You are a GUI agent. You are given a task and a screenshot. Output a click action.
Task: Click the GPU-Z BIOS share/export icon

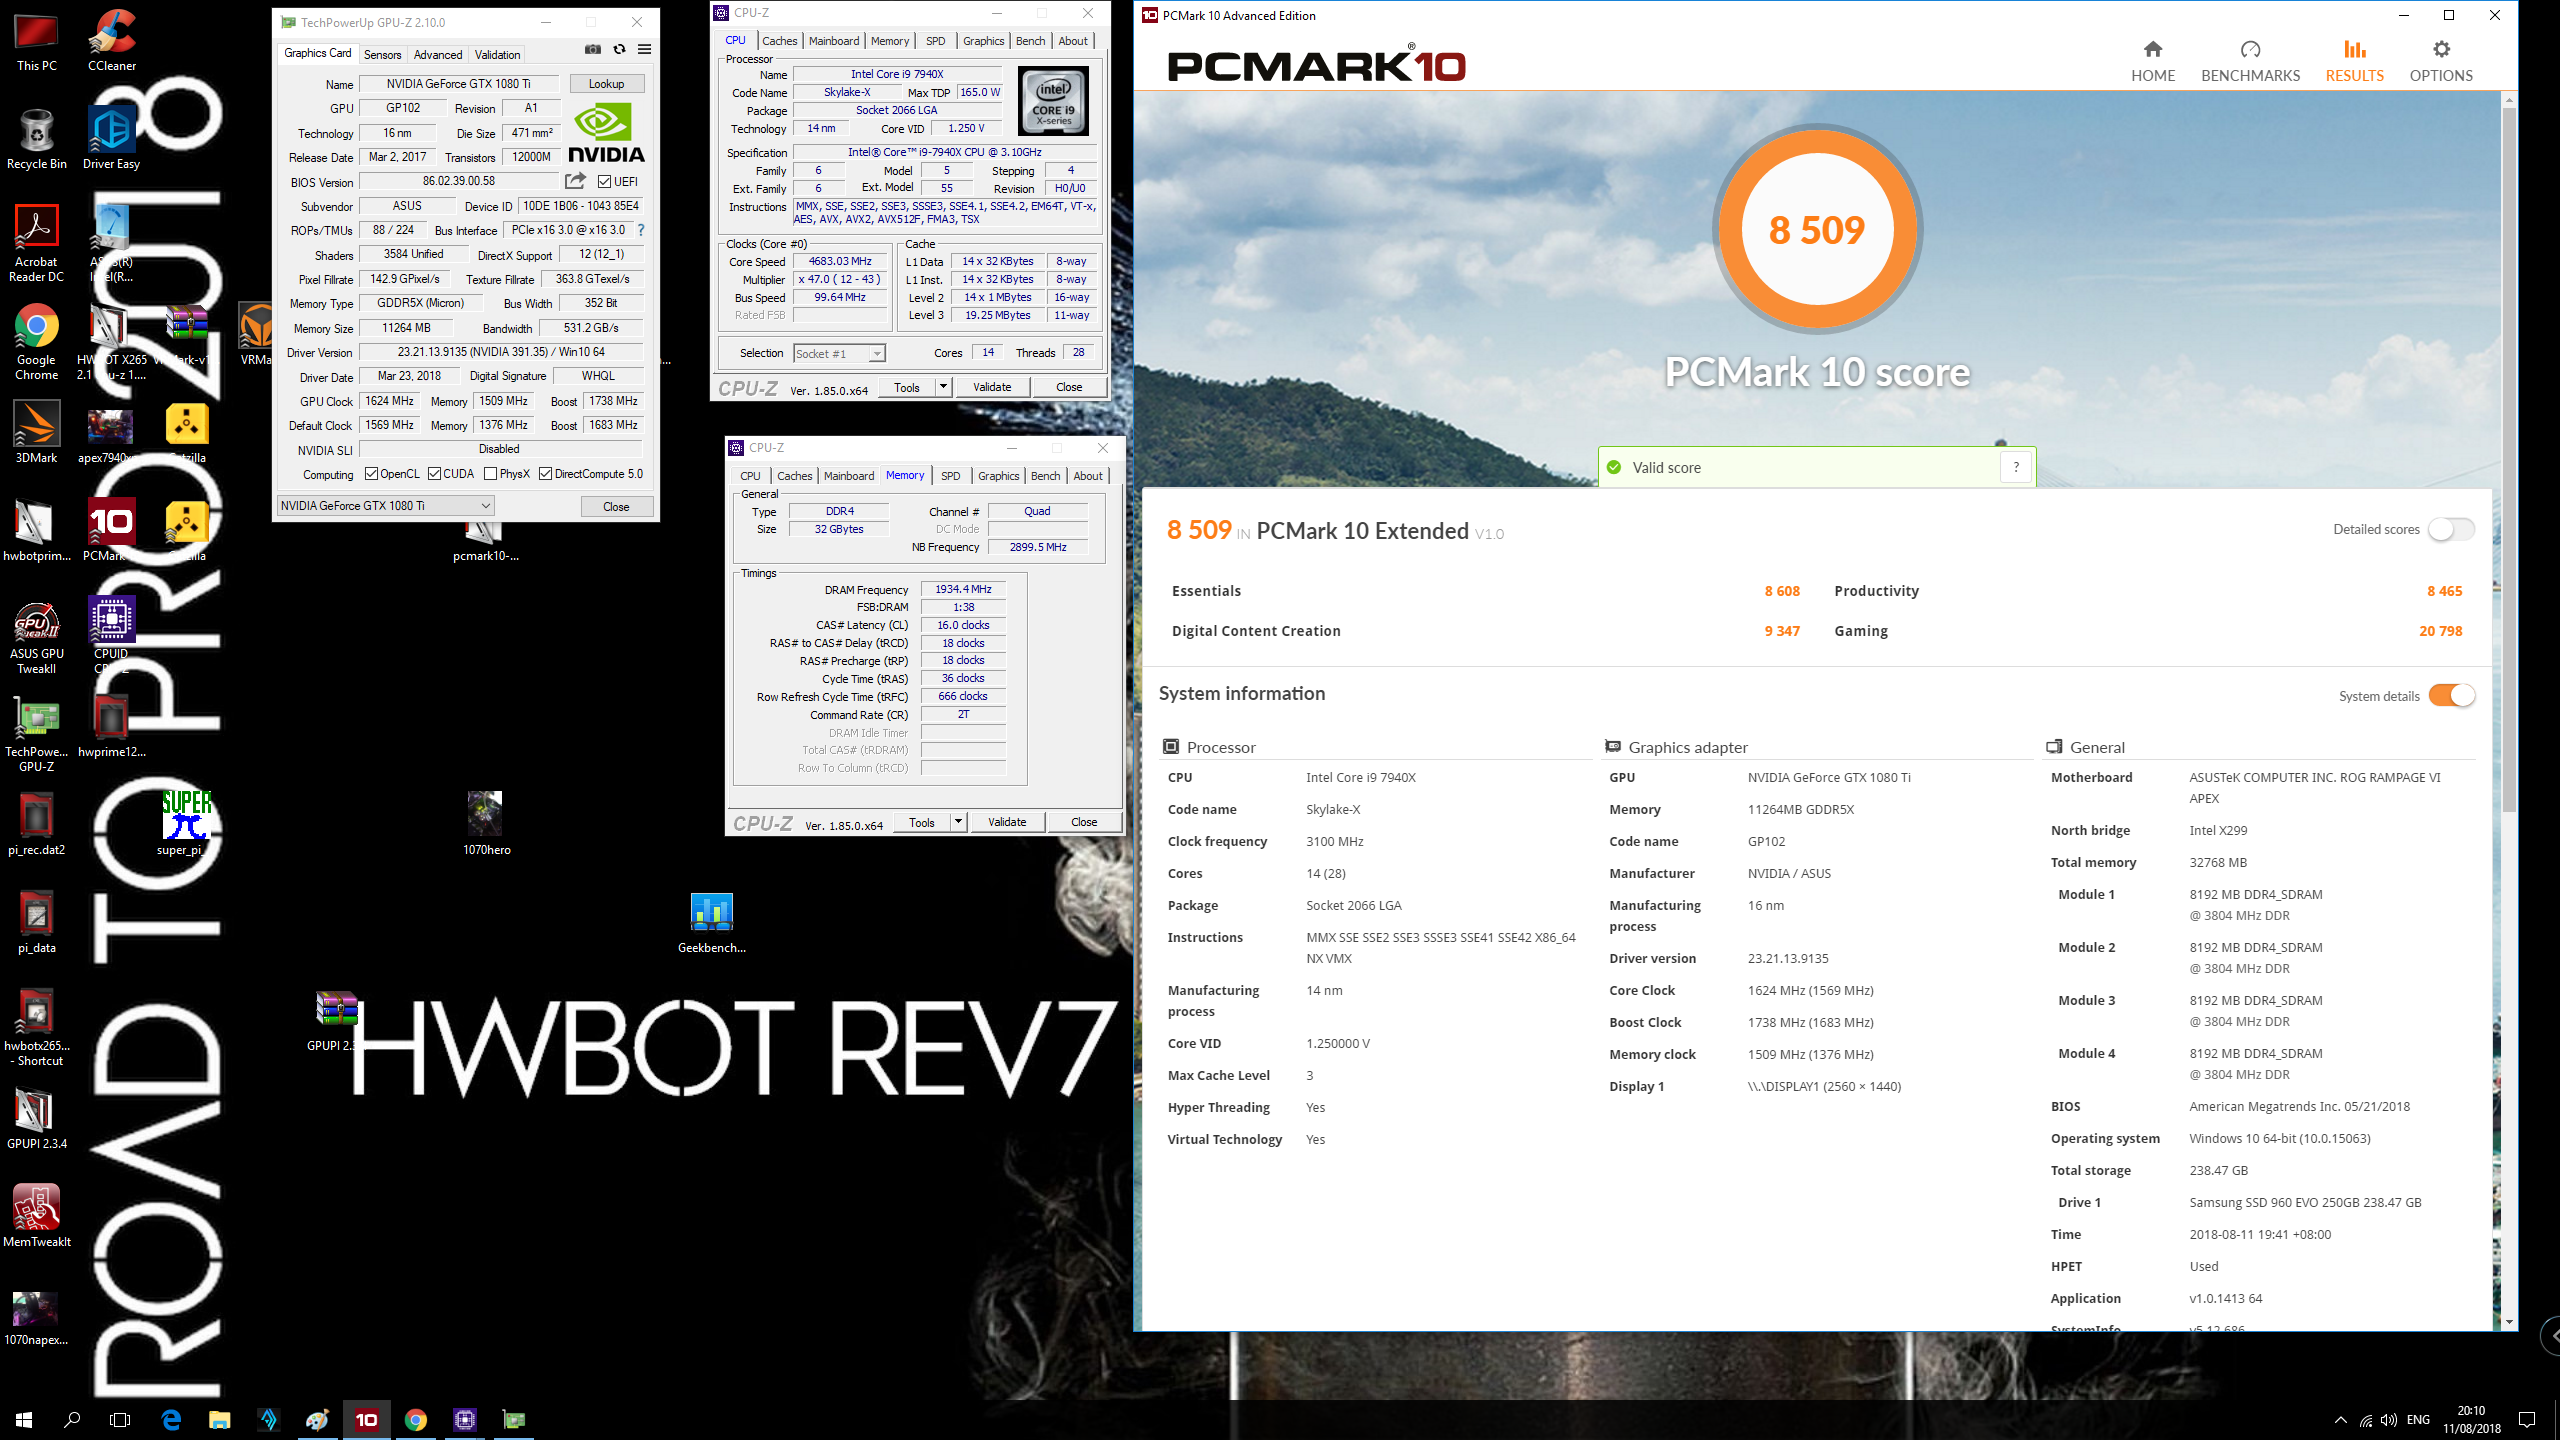(575, 181)
